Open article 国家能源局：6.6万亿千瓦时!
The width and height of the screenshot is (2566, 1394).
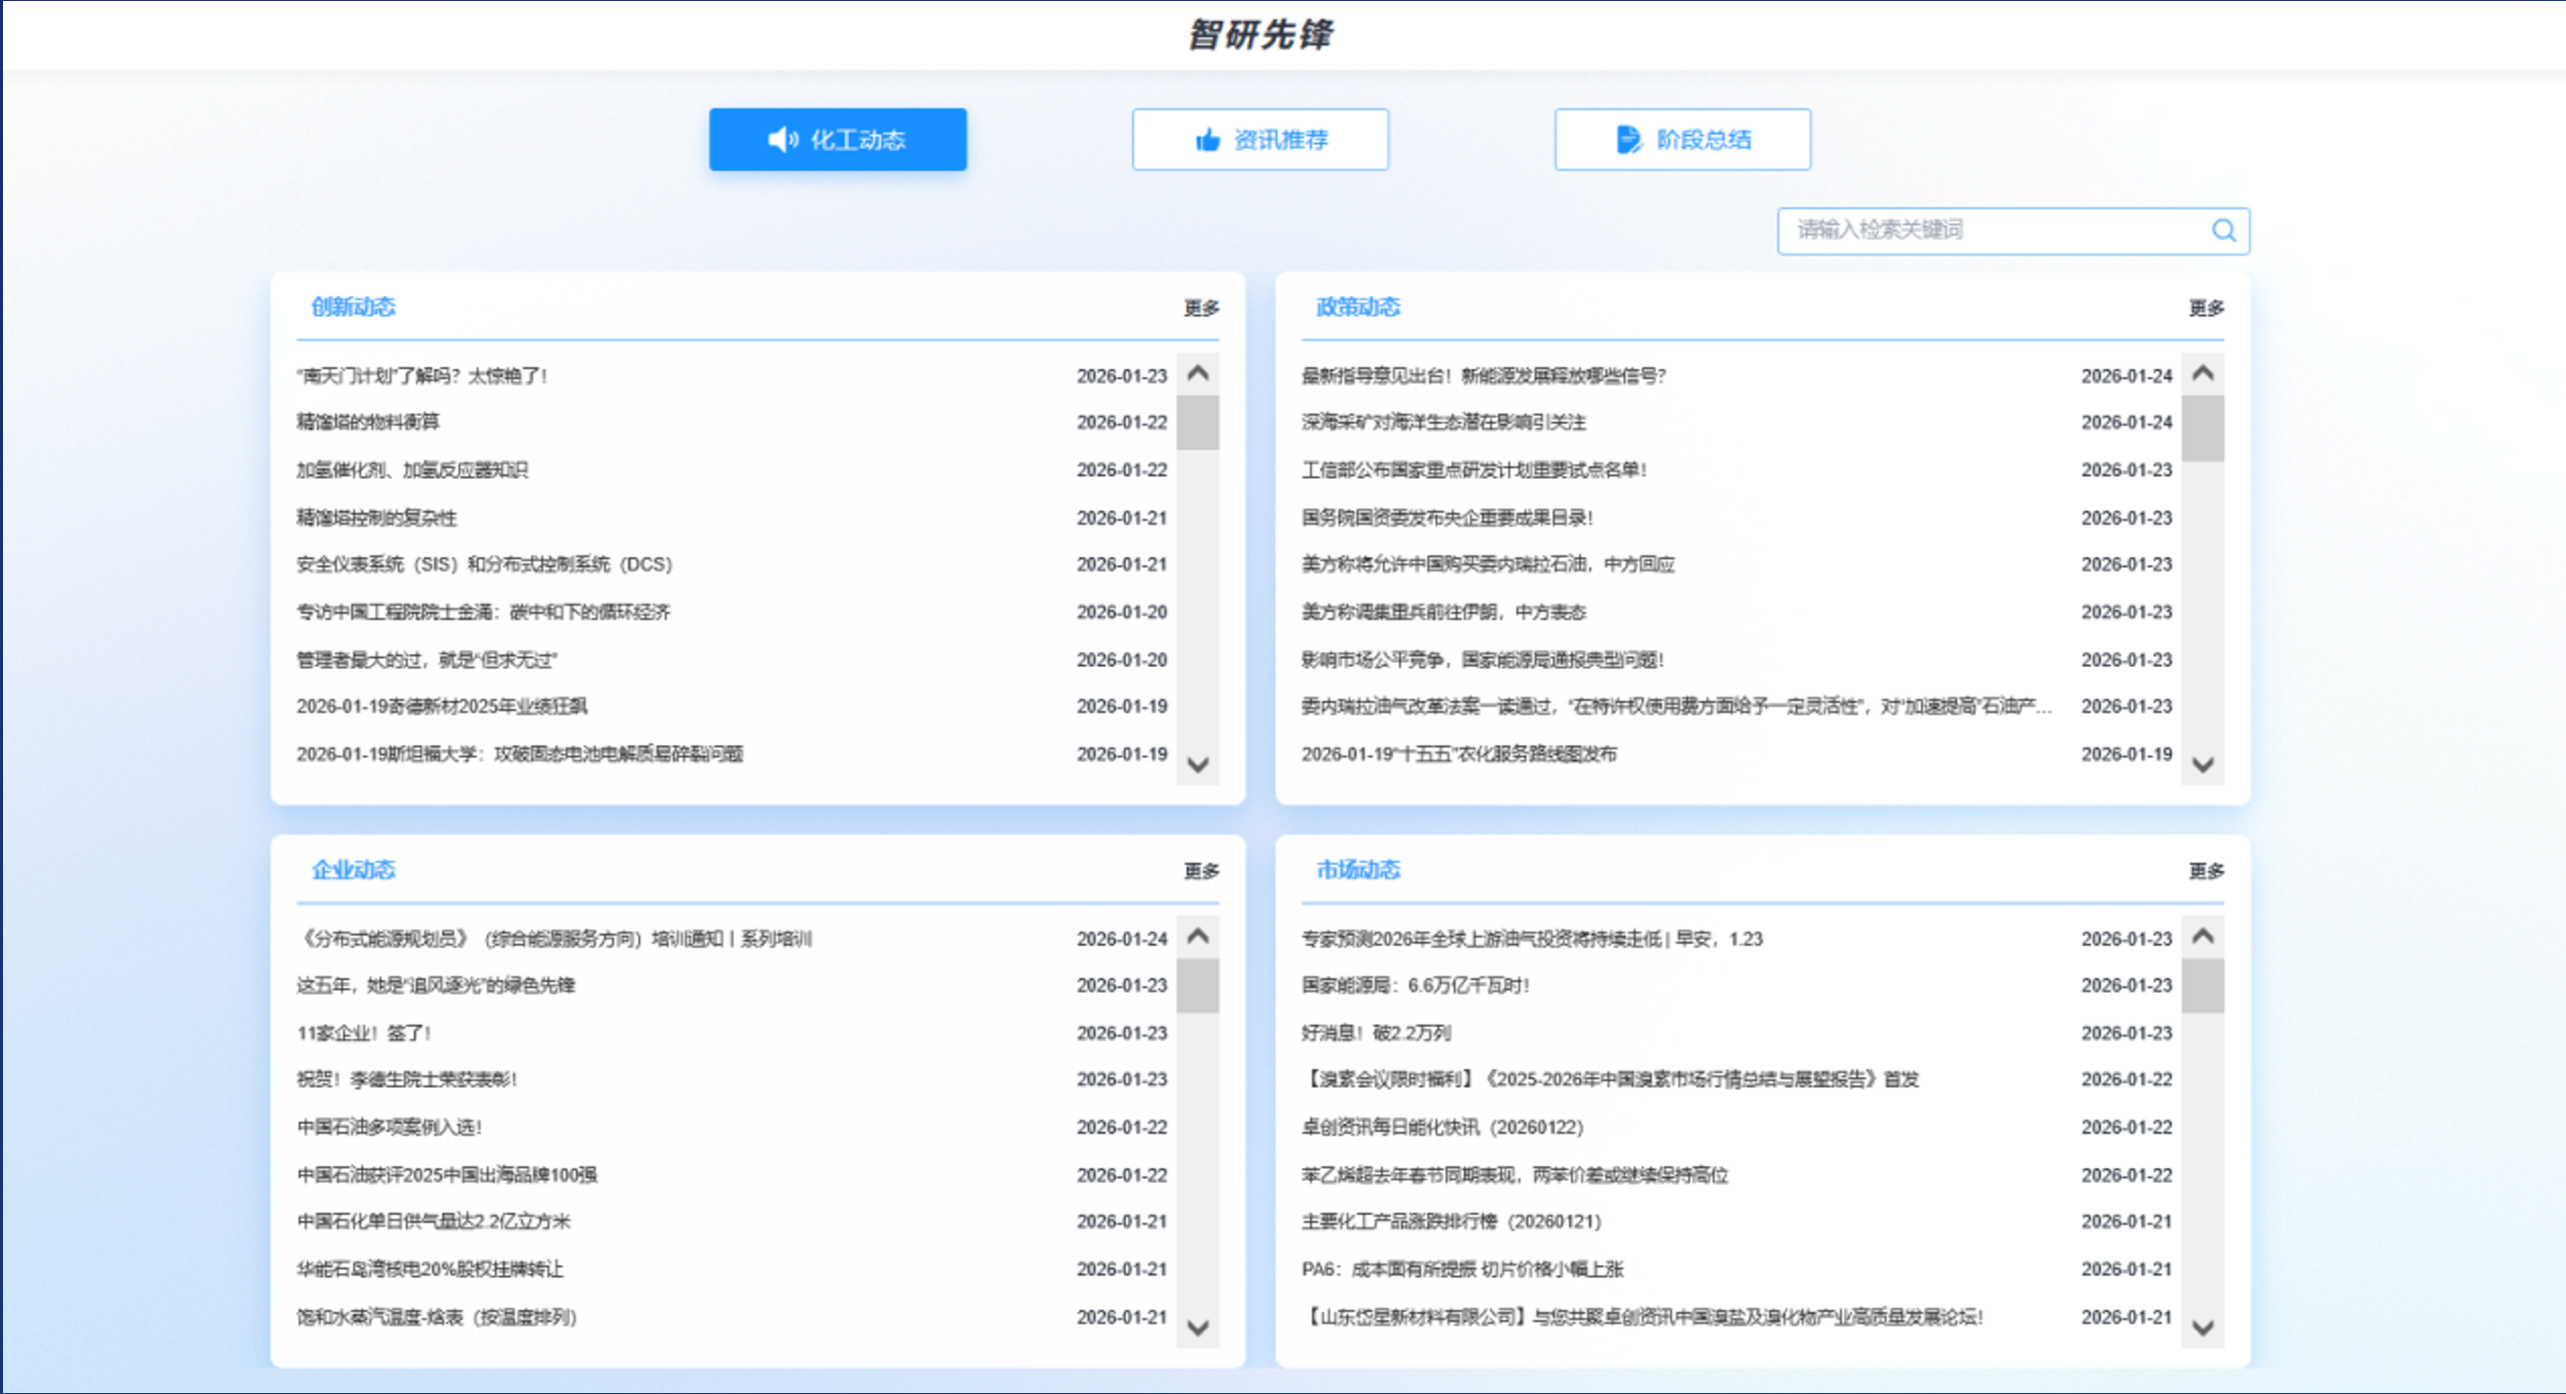point(1415,985)
